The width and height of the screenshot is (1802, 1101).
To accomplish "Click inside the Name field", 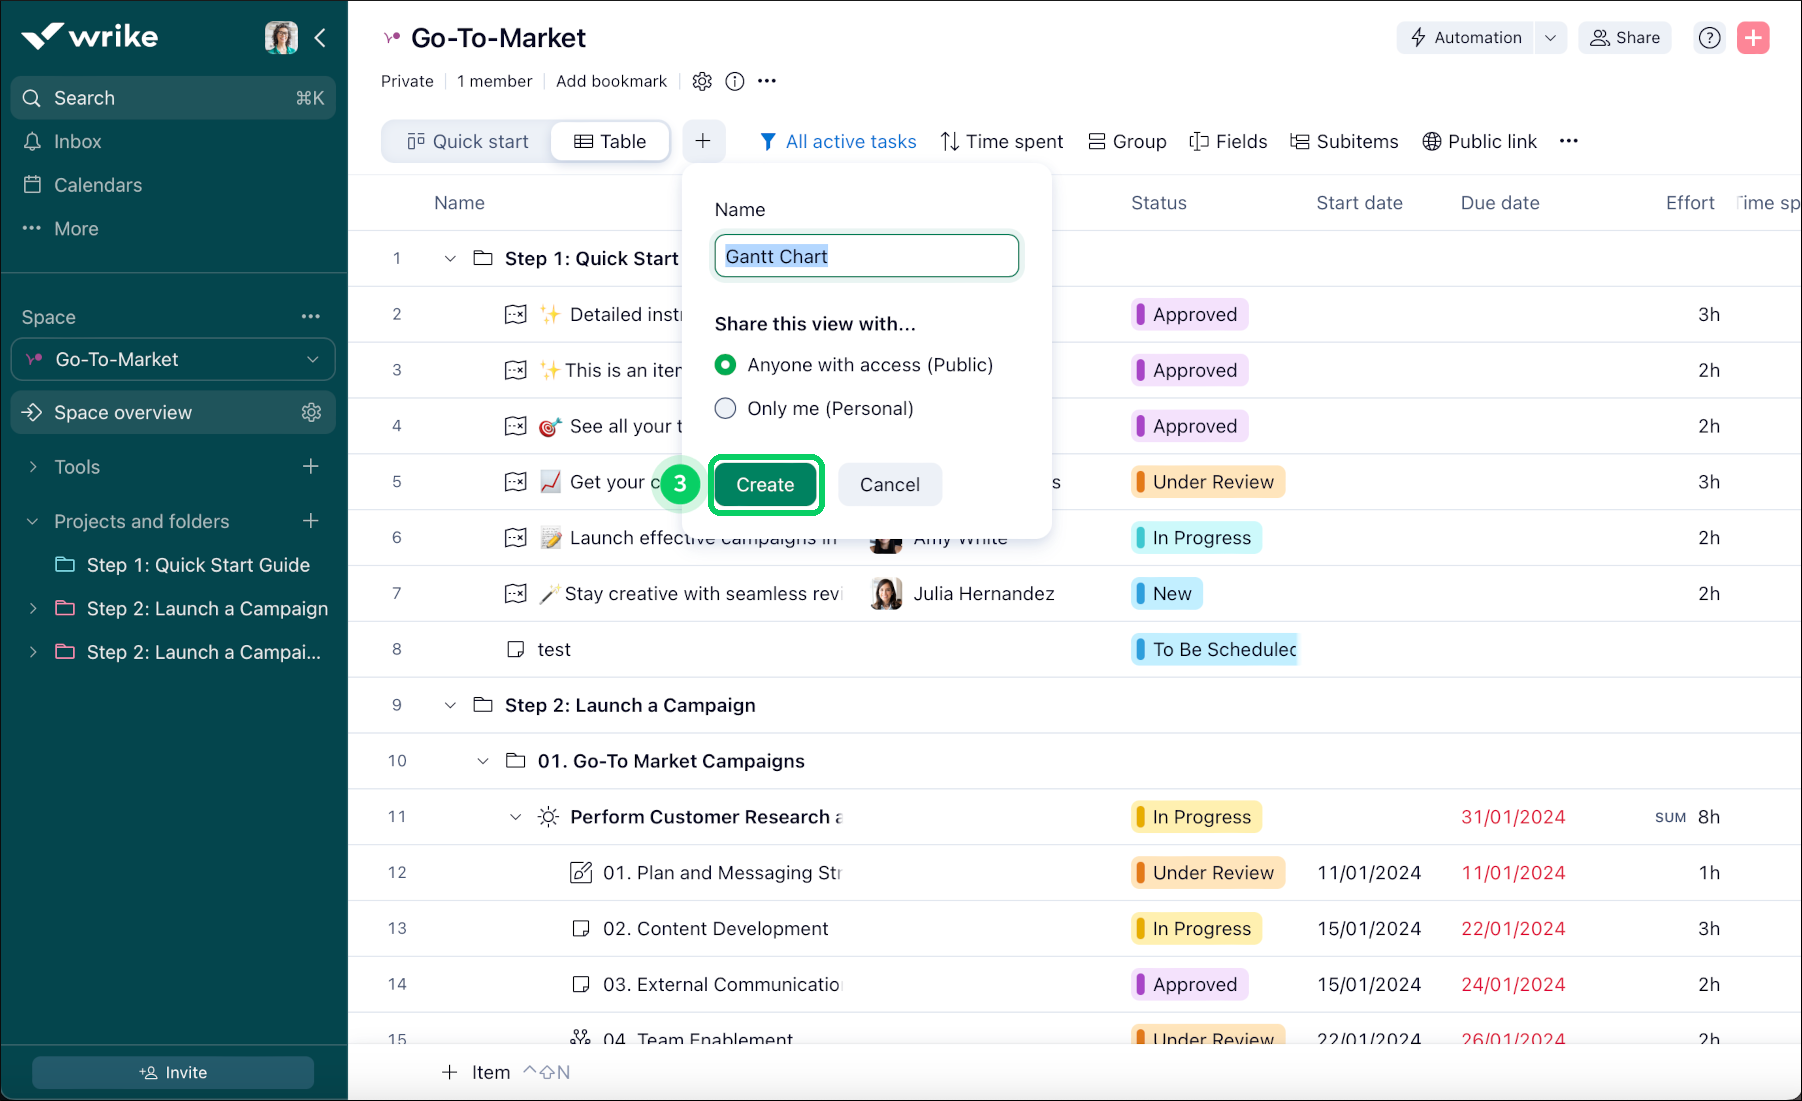I will (866, 256).
